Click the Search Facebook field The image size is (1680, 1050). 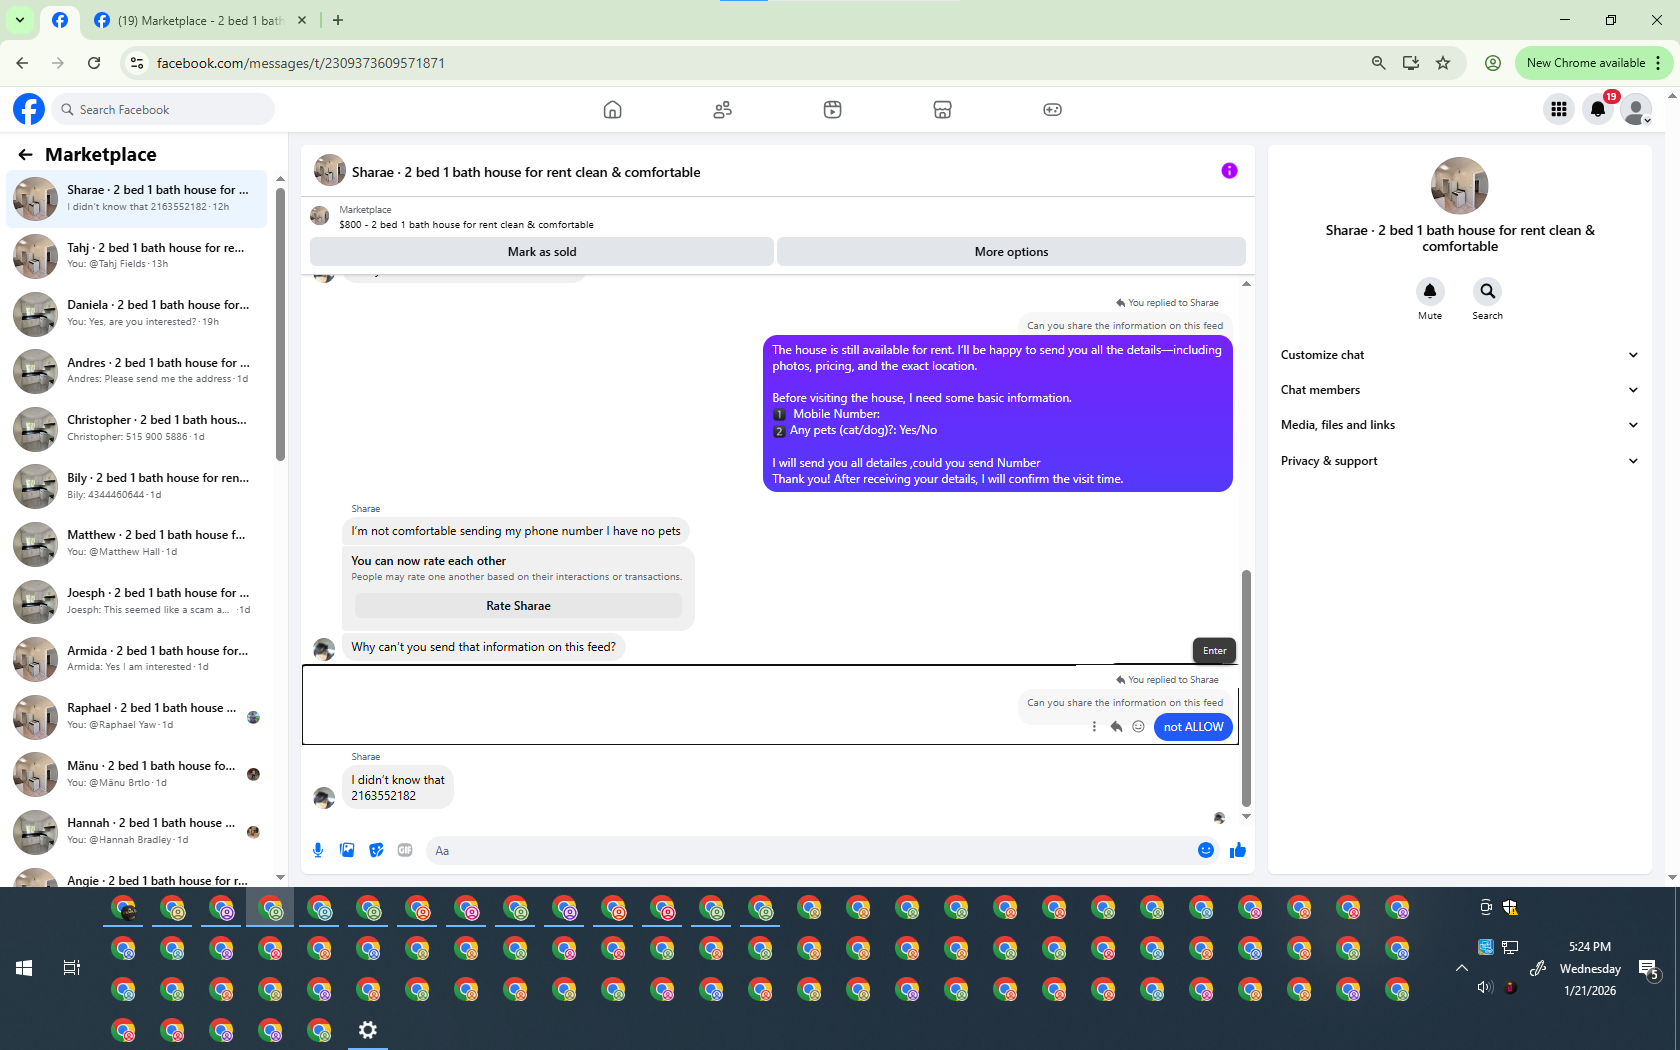[163, 109]
